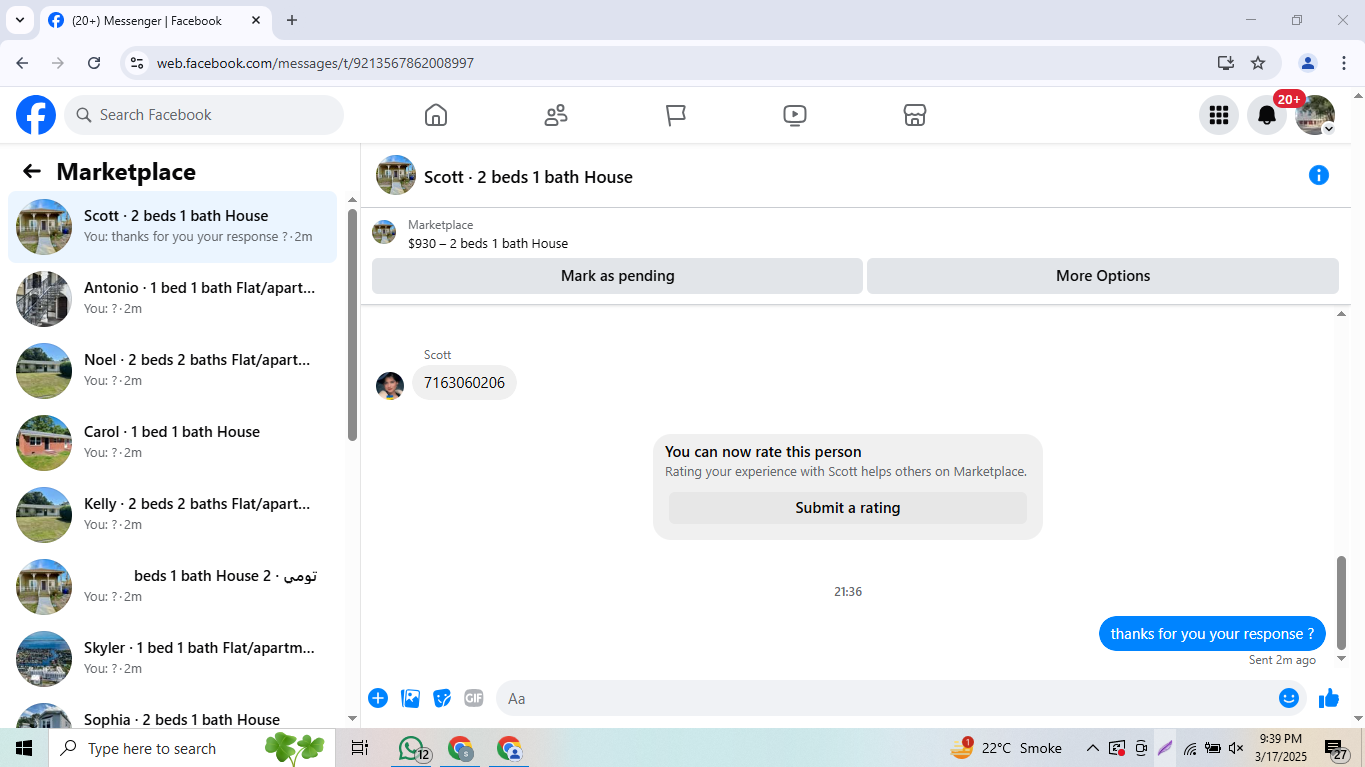
Task: Open Sophia 2 beds 1 bath House chat
Action: click(172, 714)
